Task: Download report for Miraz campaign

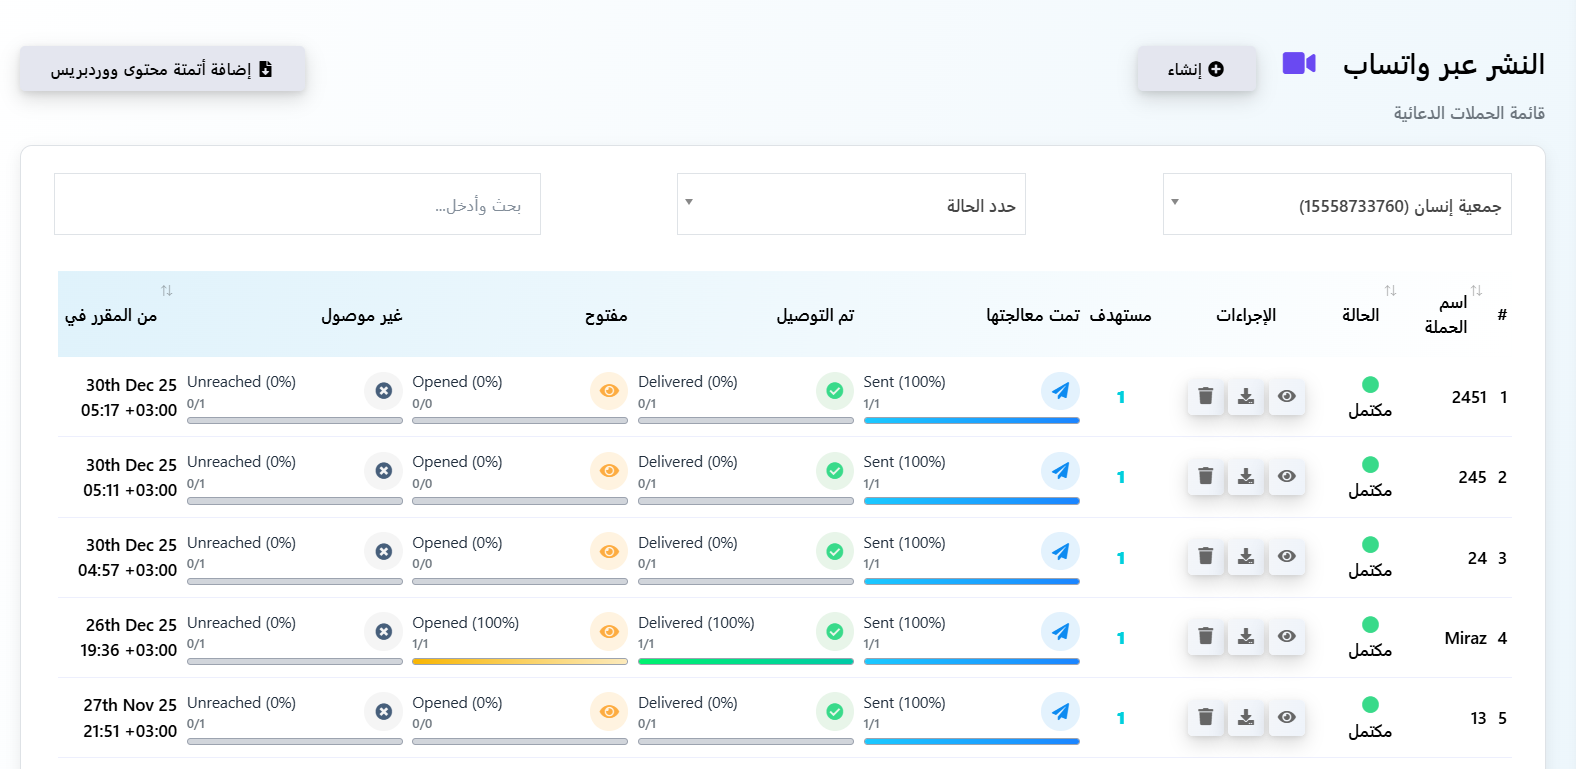Action: 1246,637
